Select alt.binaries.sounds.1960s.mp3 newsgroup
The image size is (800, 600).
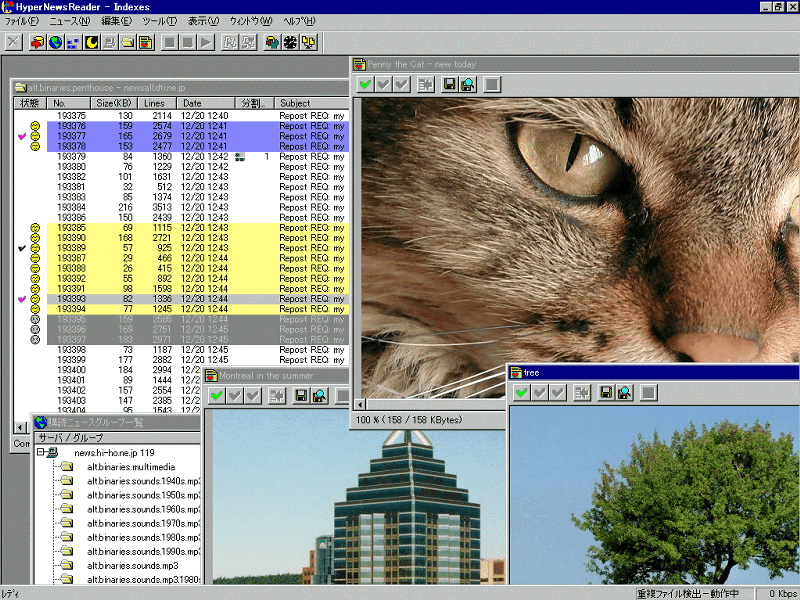[143, 509]
